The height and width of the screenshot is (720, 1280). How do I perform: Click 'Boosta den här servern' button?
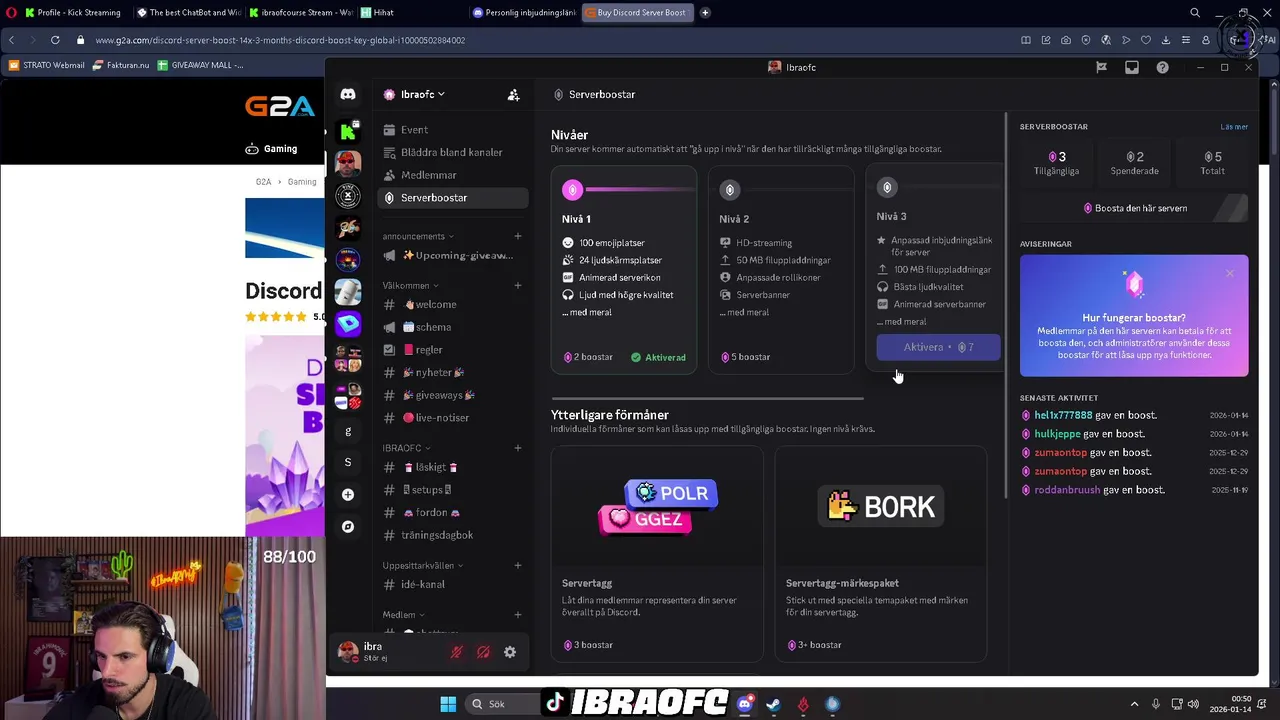[x=1134, y=208]
